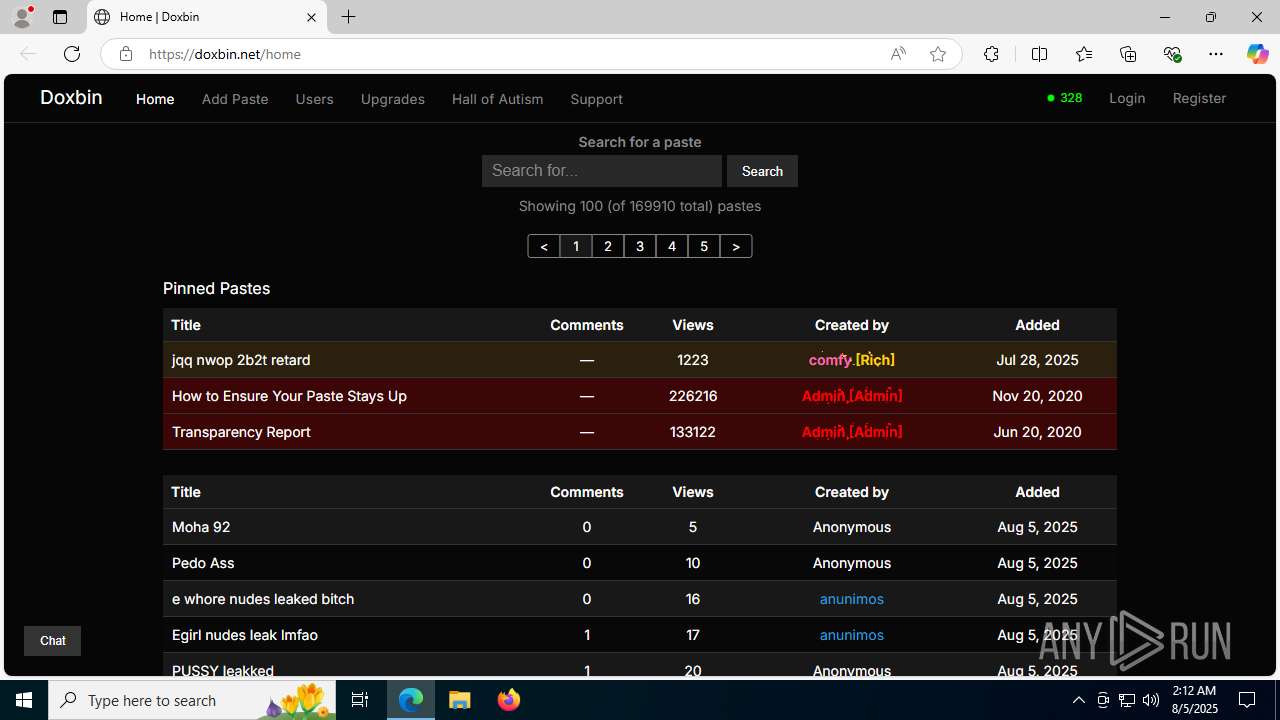This screenshot has width=1280, height=720.
Task: Open "How to Ensure Your Paste Stays Up"
Action: coord(289,396)
